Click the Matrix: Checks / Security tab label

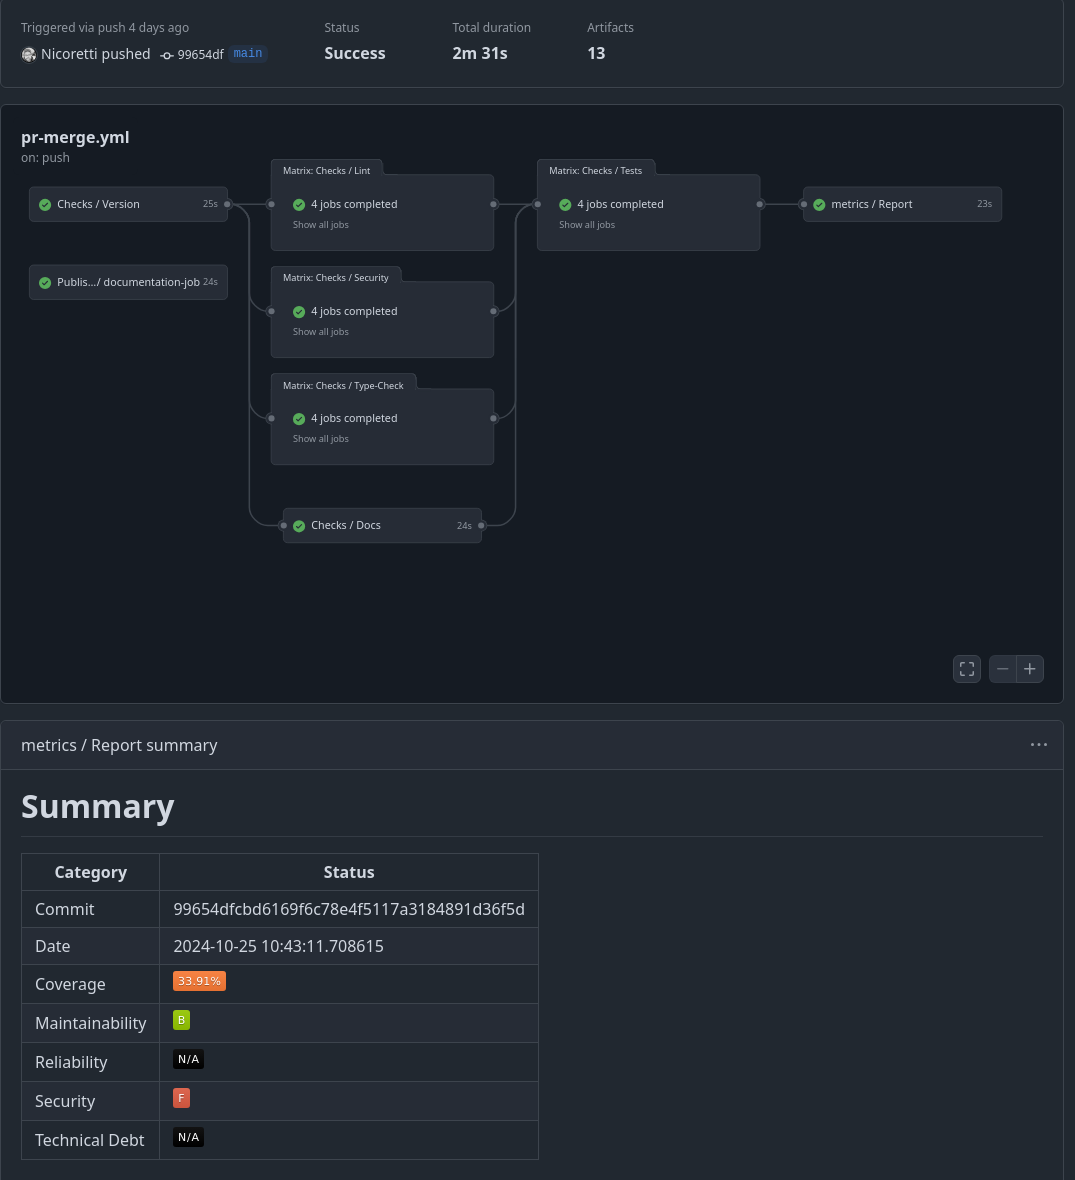(x=336, y=278)
